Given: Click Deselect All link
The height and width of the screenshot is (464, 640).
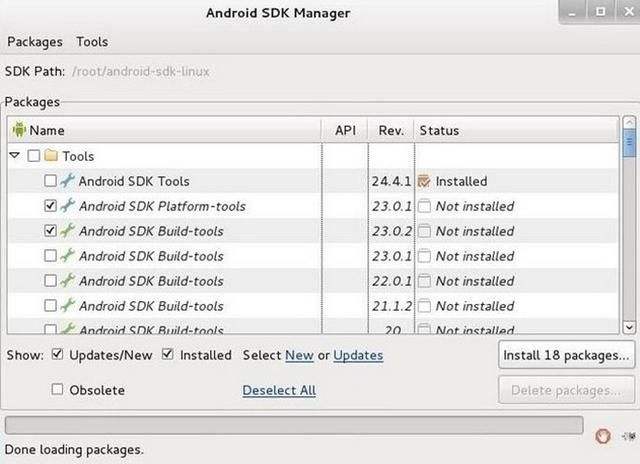Looking at the screenshot, I should (279, 391).
